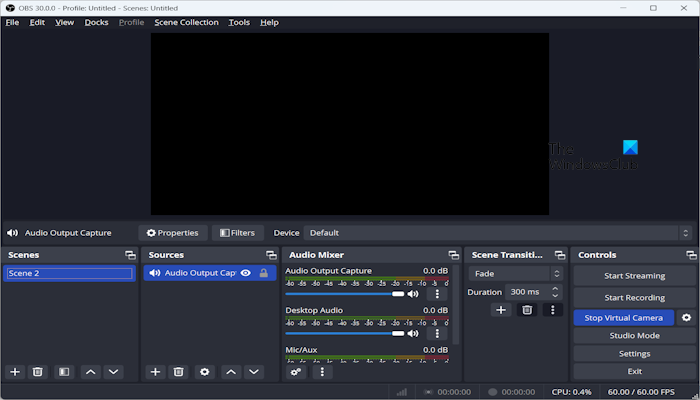This screenshot has height=400, width=700.
Task: Move source down in Sources list
Action: [x=254, y=371]
